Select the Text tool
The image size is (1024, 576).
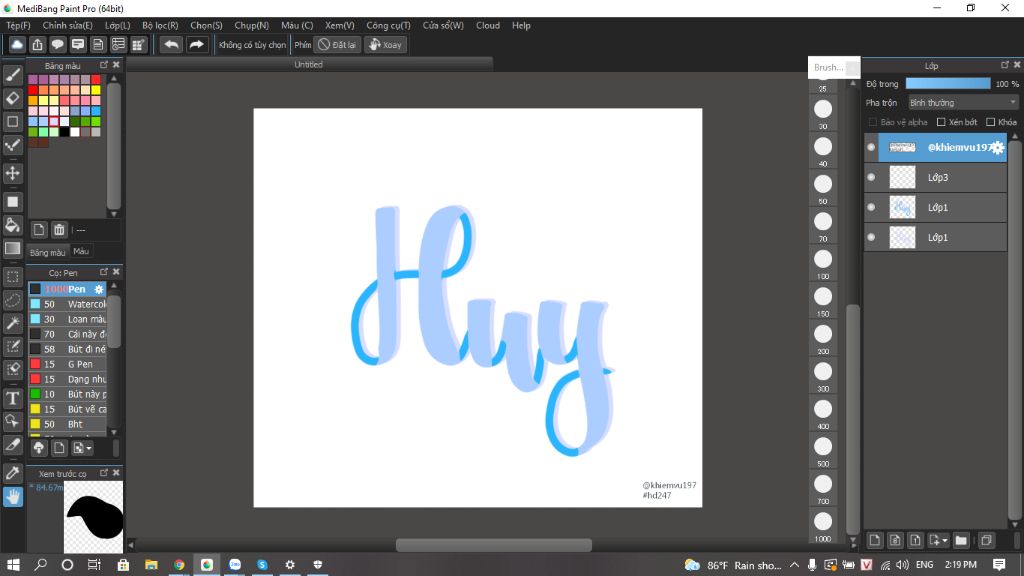click(x=12, y=398)
